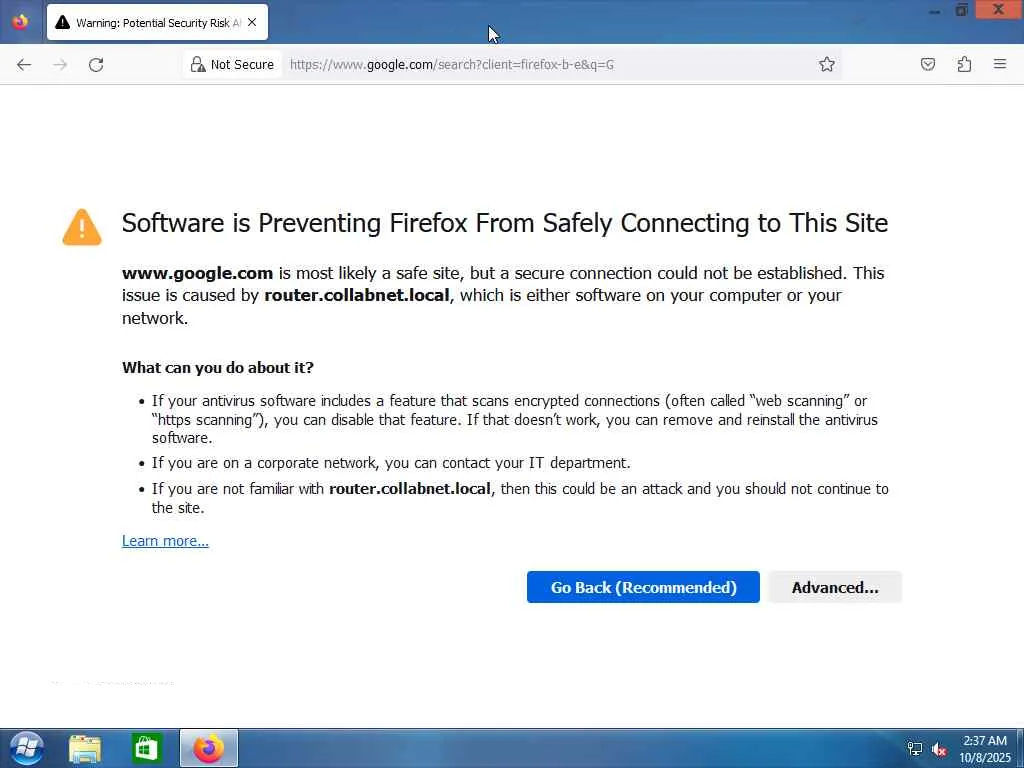1024x768 pixels.
Task: Open the Firefox application menu
Action: [x=1000, y=64]
